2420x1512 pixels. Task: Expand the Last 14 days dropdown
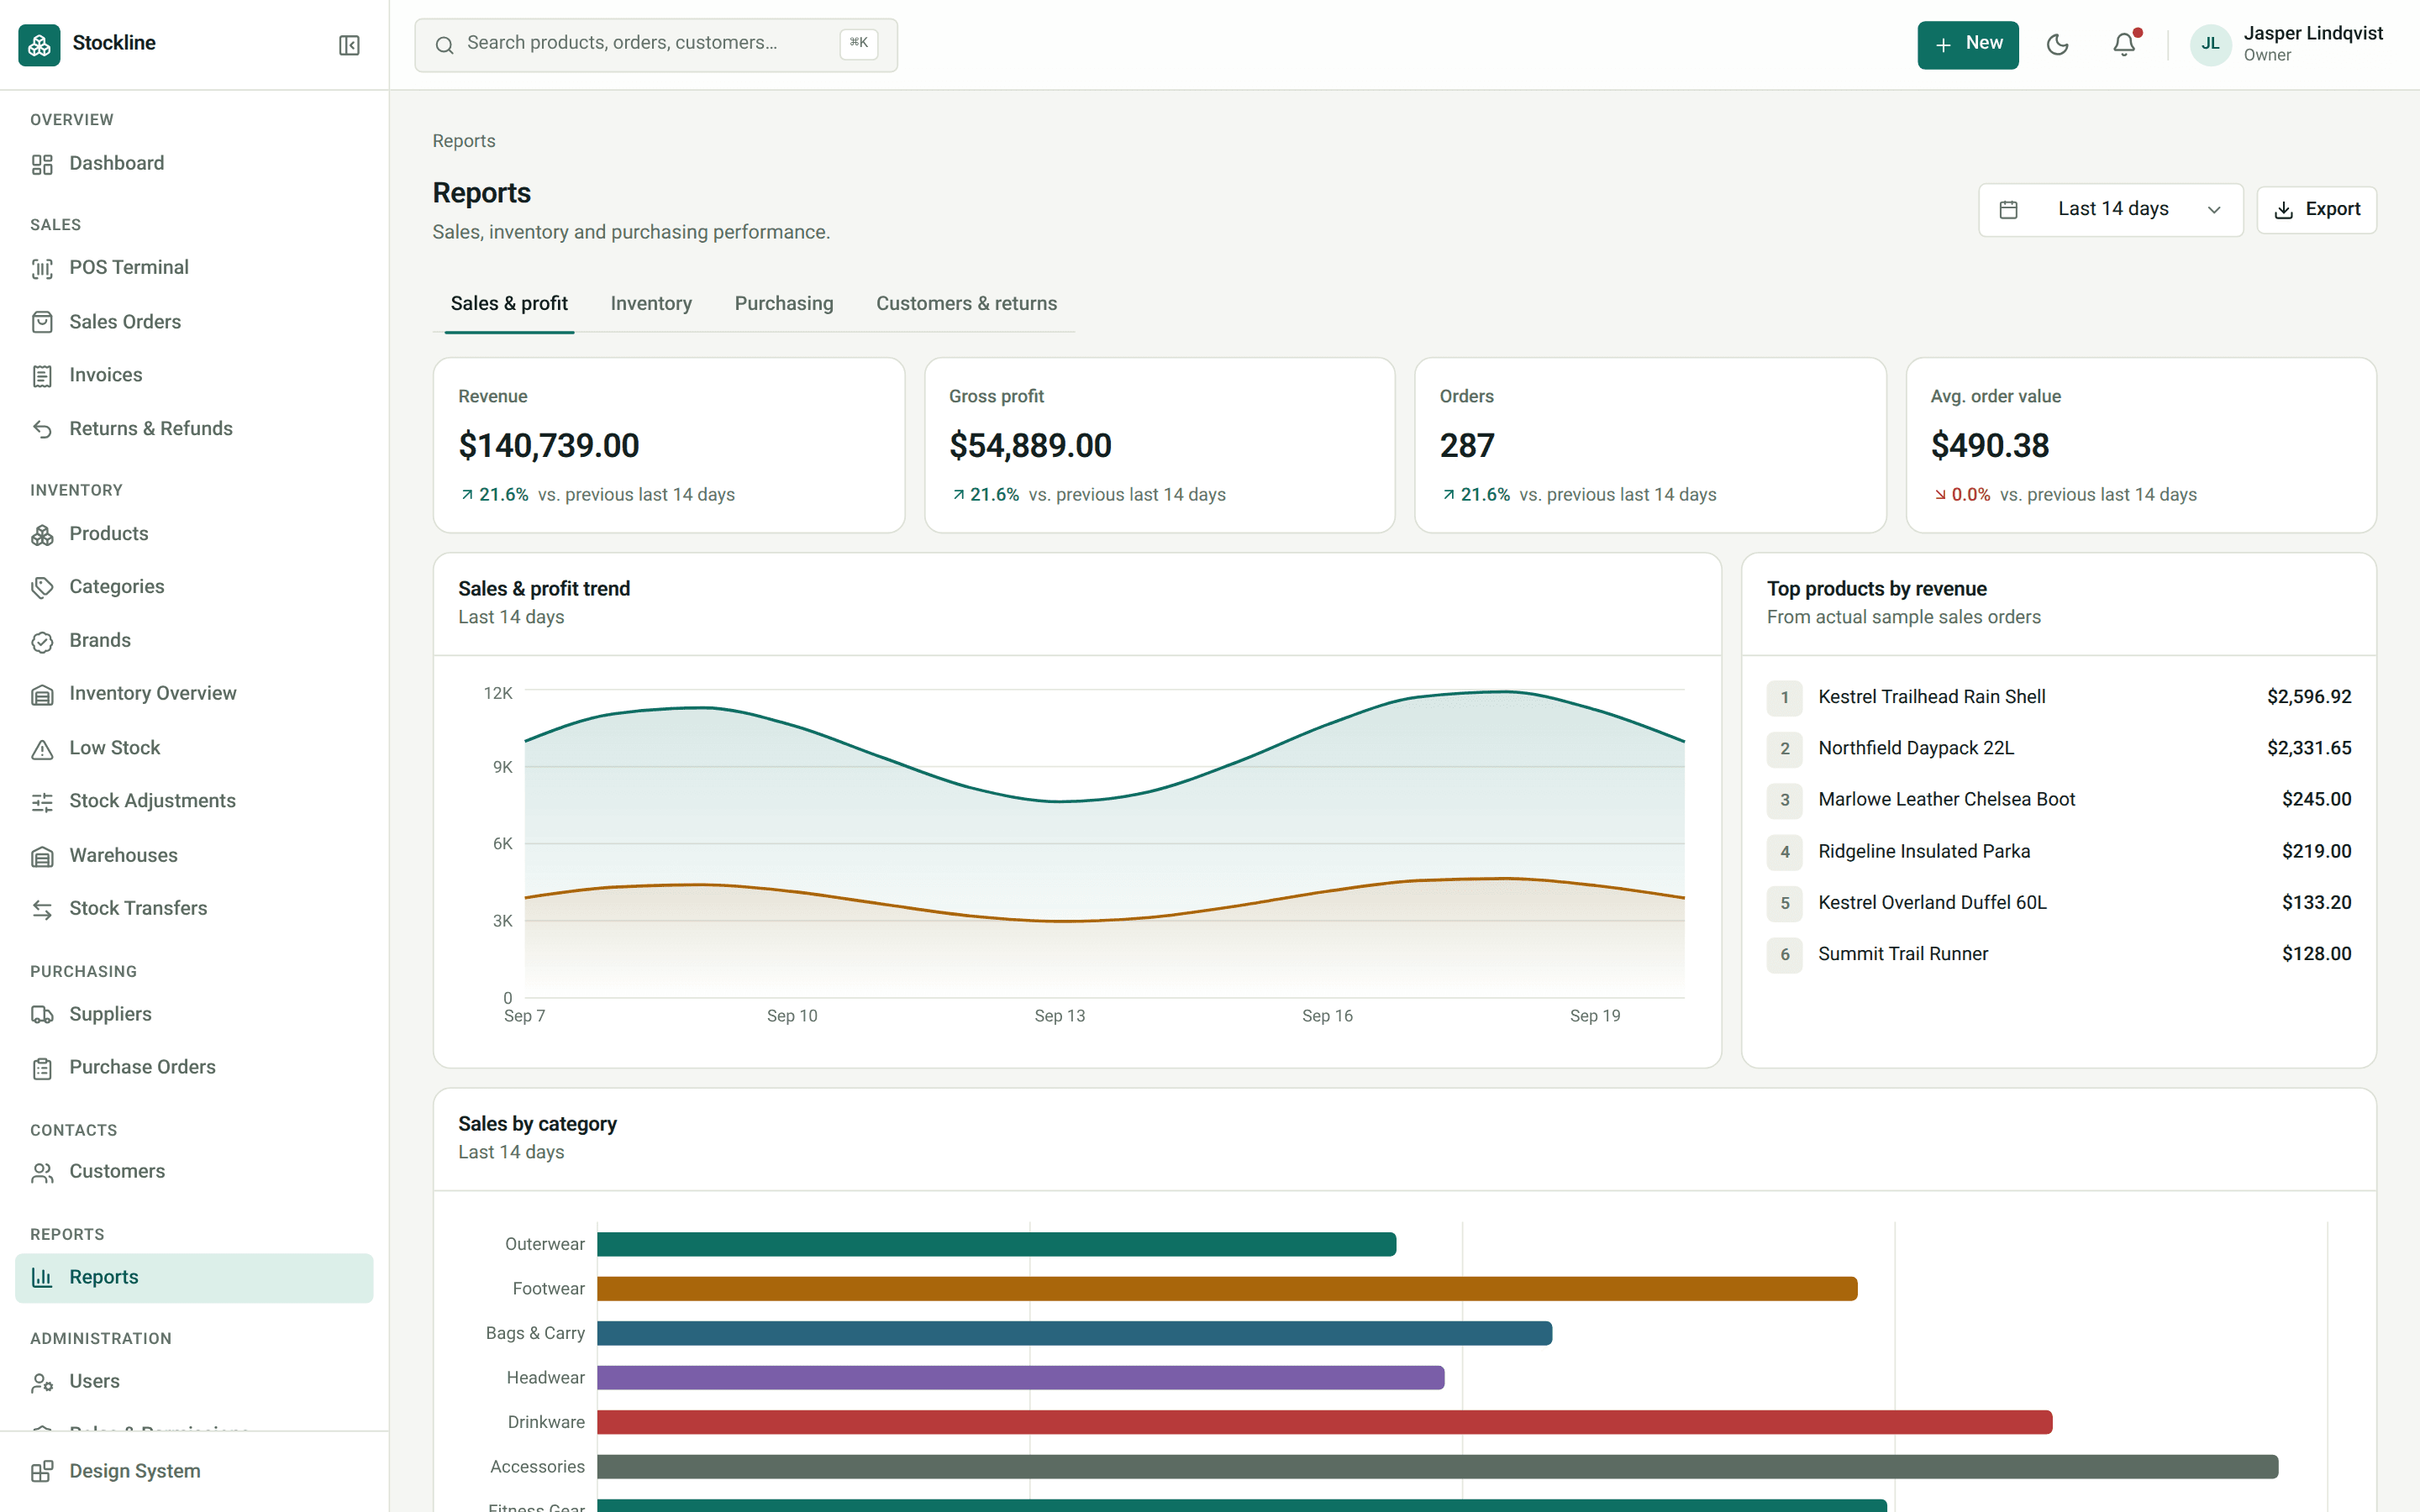coord(2110,210)
